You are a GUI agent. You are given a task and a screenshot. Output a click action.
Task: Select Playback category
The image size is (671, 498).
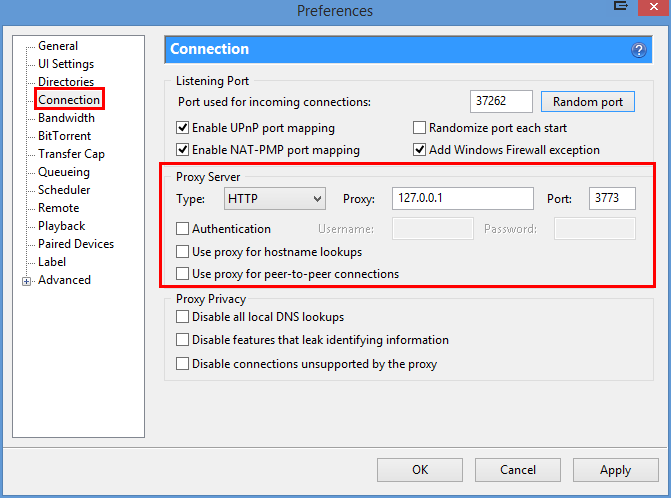click(62, 226)
